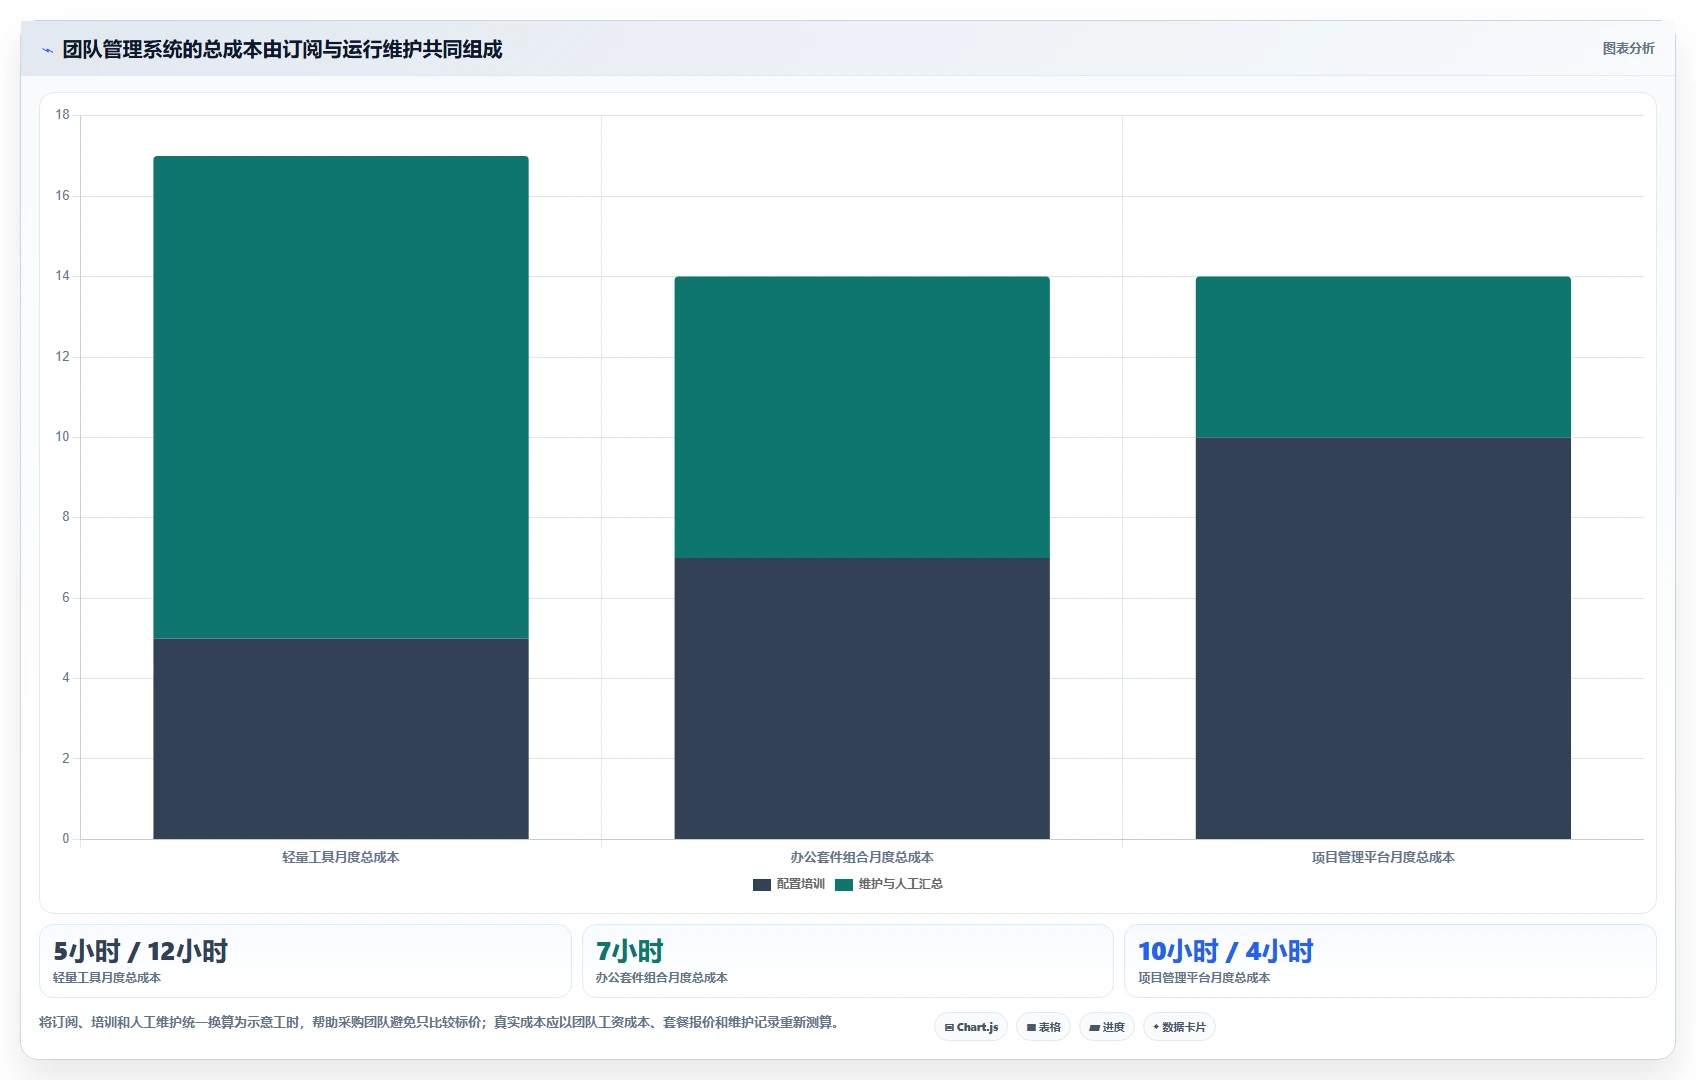The width and height of the screenshot is (1696, 1080).
Task: Select the green bar segment for 轻量工具月度总成本
Action: [x=341, y=397]
